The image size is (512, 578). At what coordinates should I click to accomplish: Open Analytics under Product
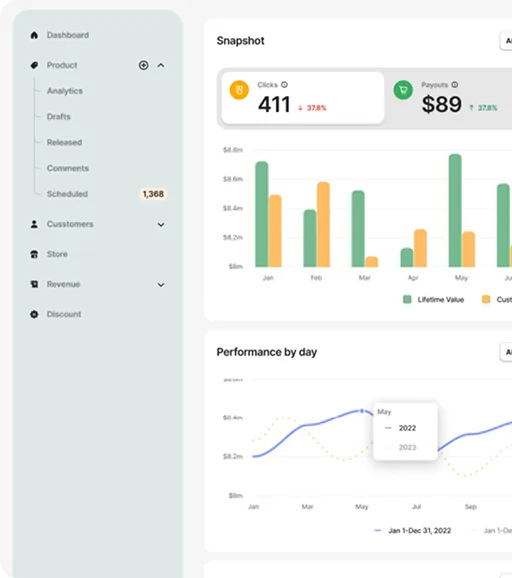(65, 91)
